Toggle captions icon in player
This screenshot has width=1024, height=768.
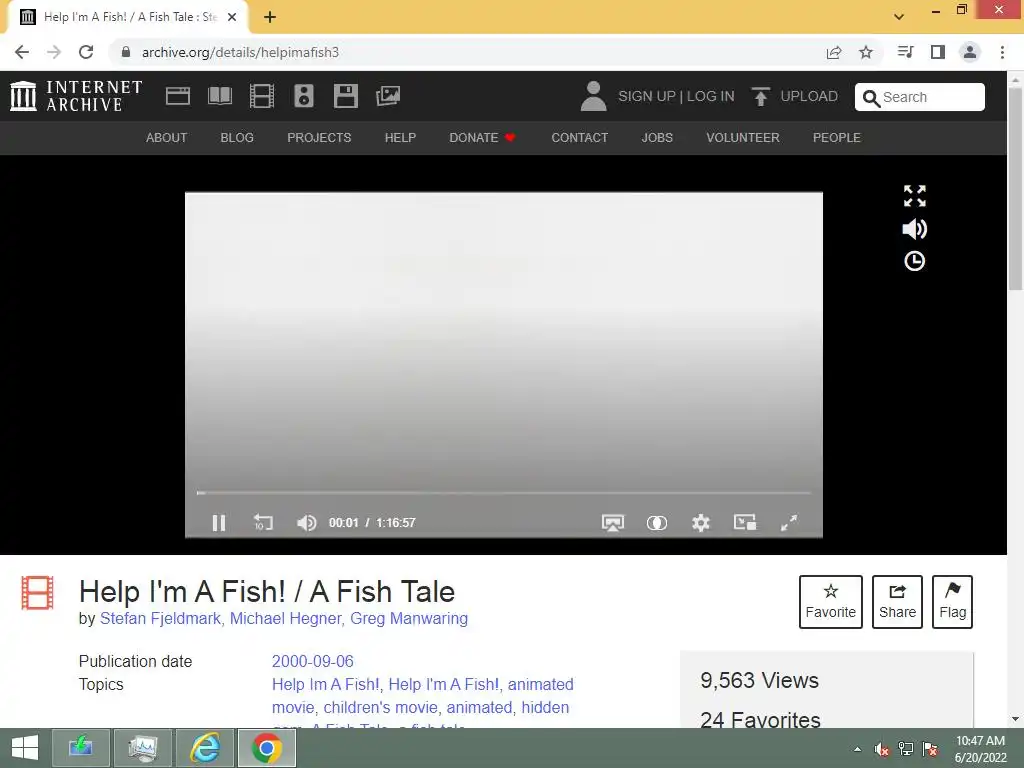(656, 523)
